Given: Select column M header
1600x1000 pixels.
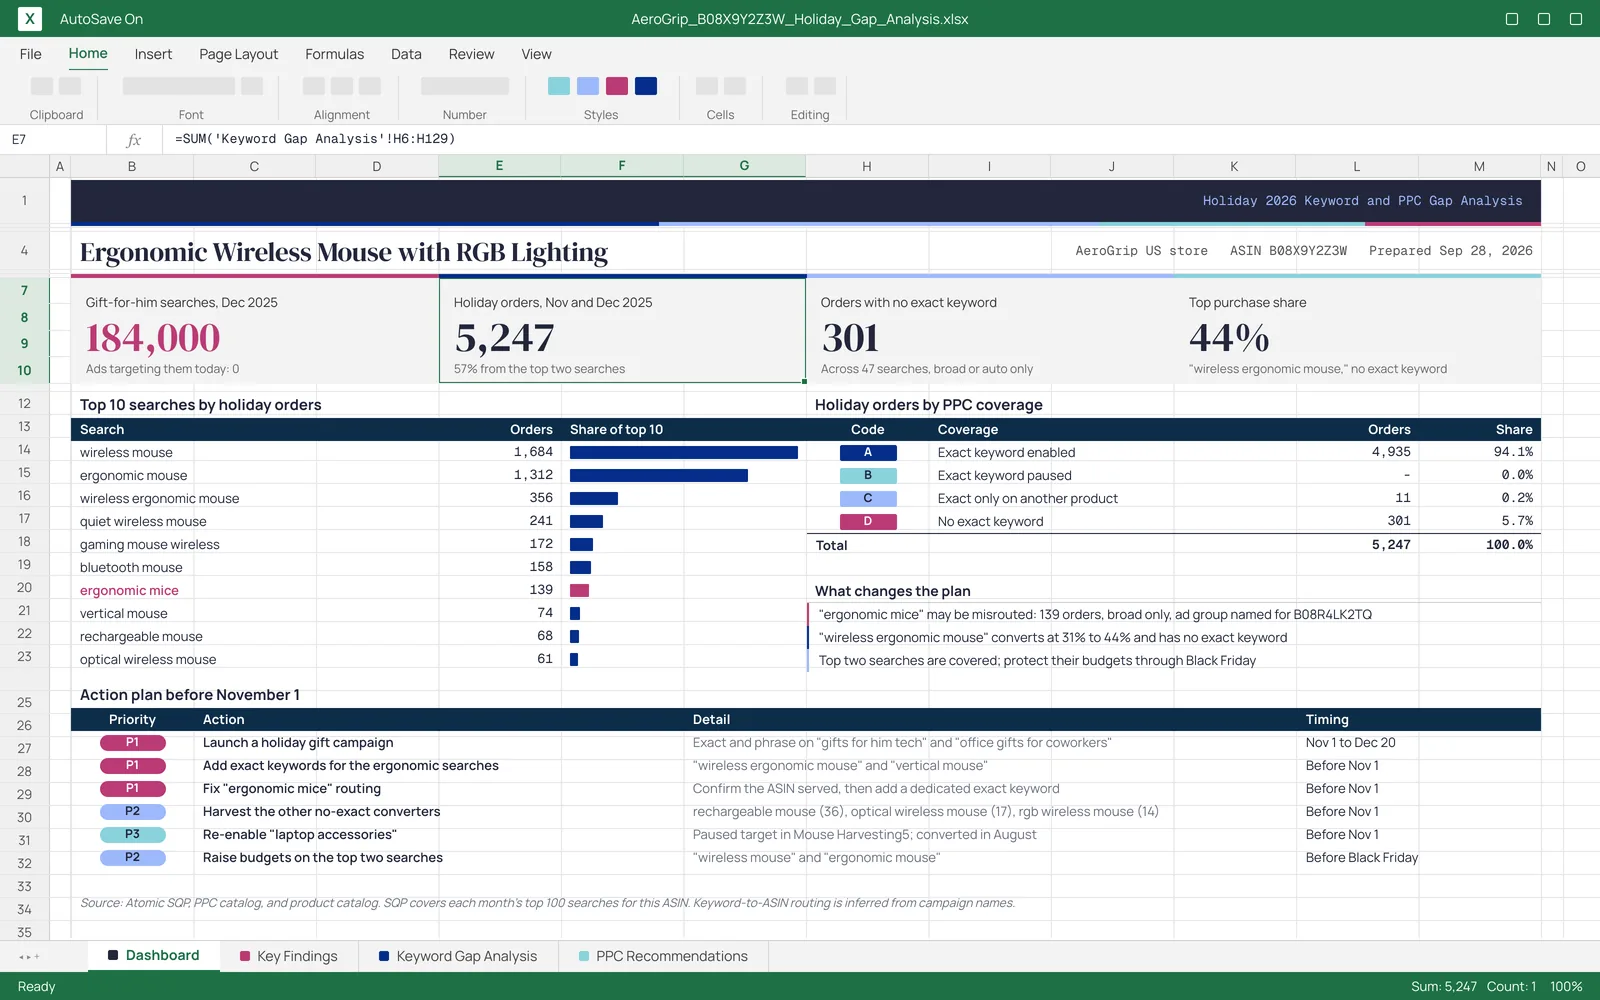Looking at the screenshot, I should click(x=1479, y=166).
